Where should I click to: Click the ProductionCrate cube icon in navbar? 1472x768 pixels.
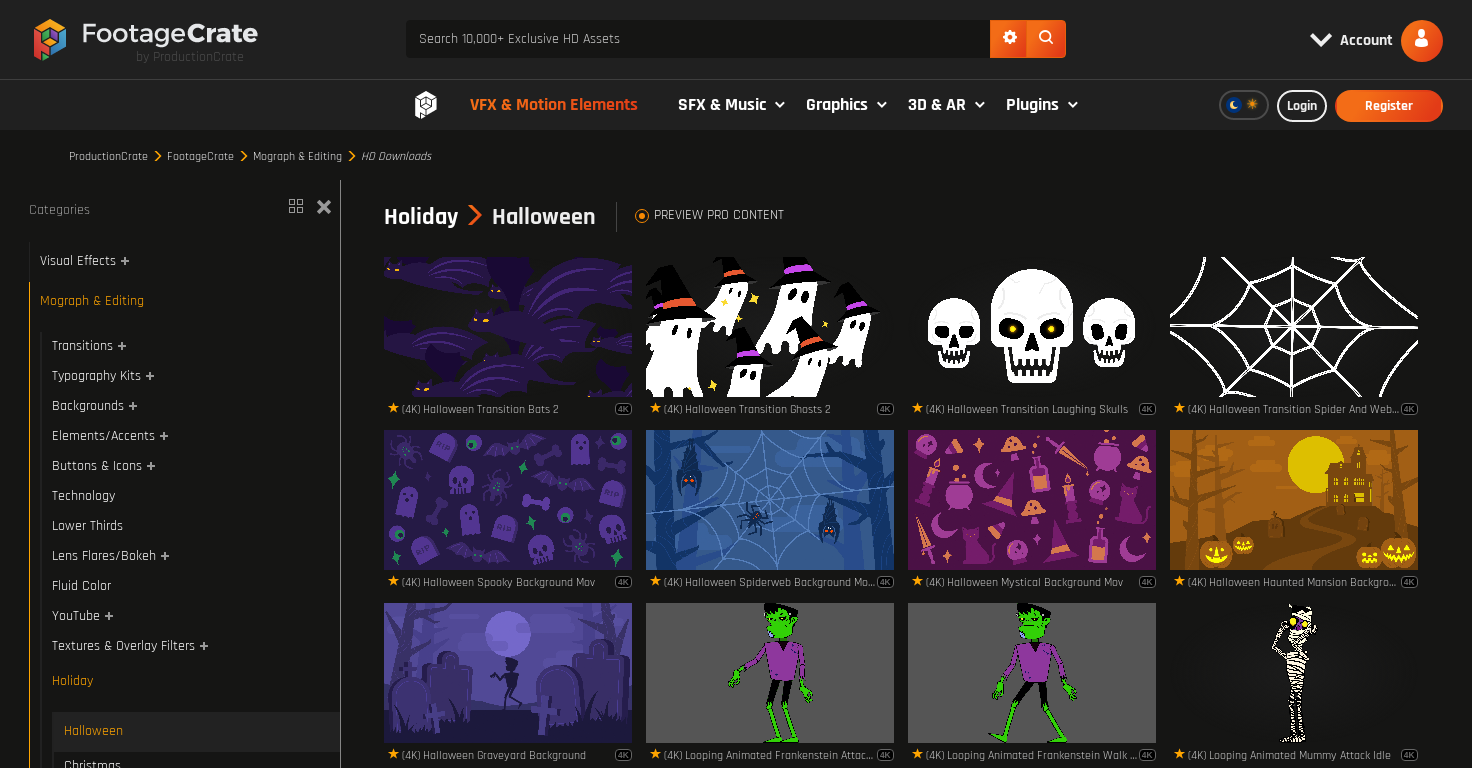point(426,105)
